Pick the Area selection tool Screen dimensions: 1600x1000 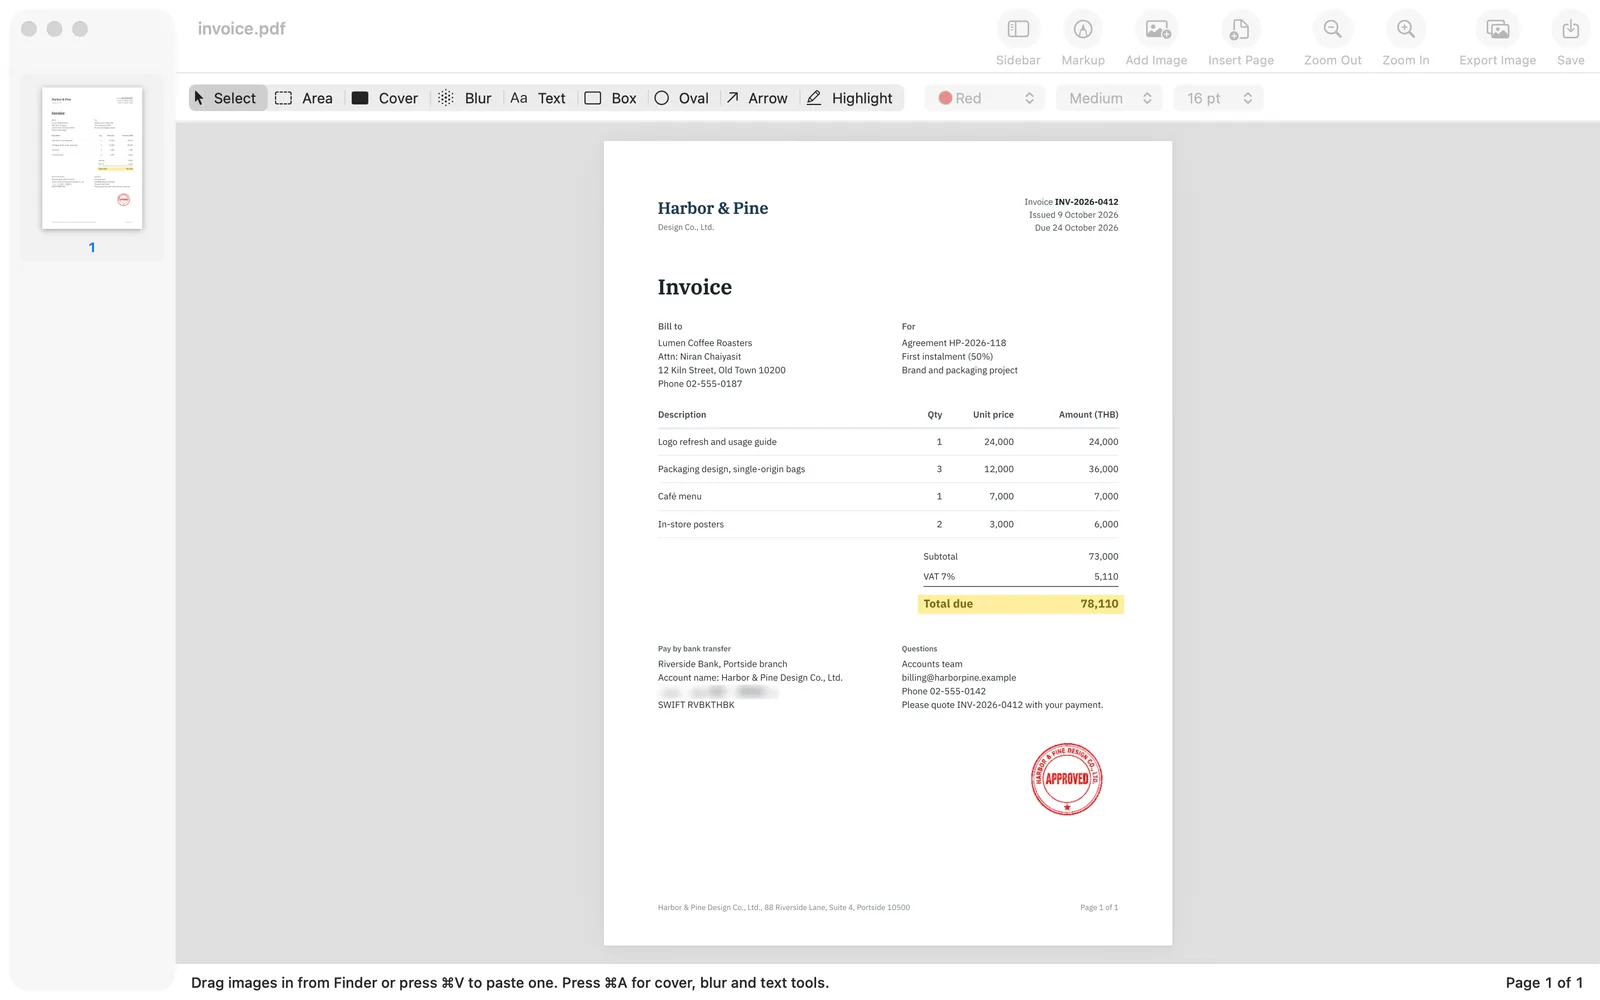pos(304,98)
